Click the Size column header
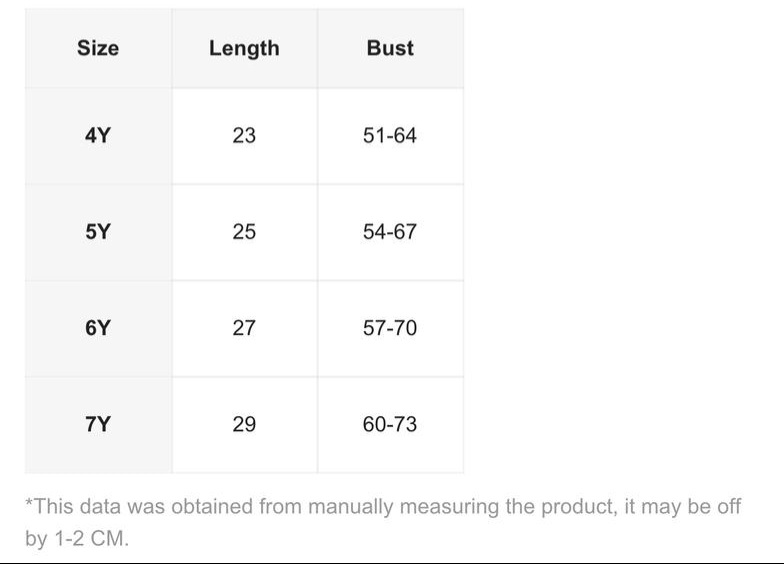This screenshot has height=564, width=784. (x=98, y=48)
